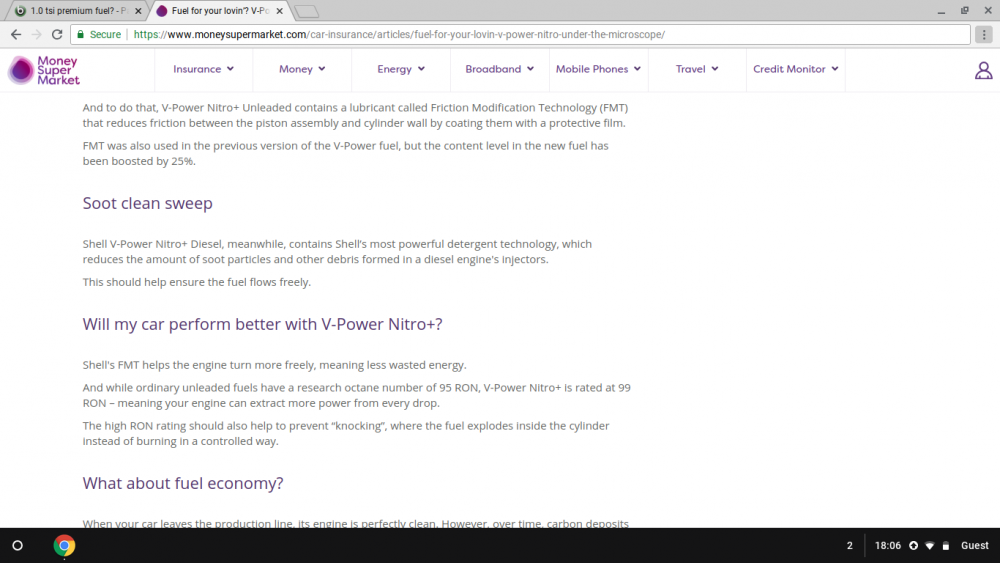Image resolution: width=1000 pixels, height=563 pixels.
Task: Click the 'Secure' label in address bar
Action: (105, 34)
